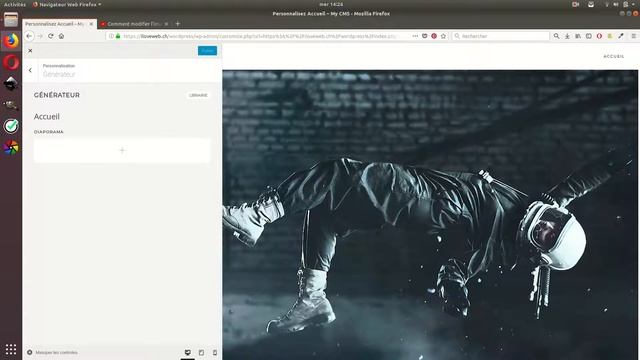This screenshot has width=640, height=360.
Task: Bookmark this page with the star icon
Action: [443, 36]
